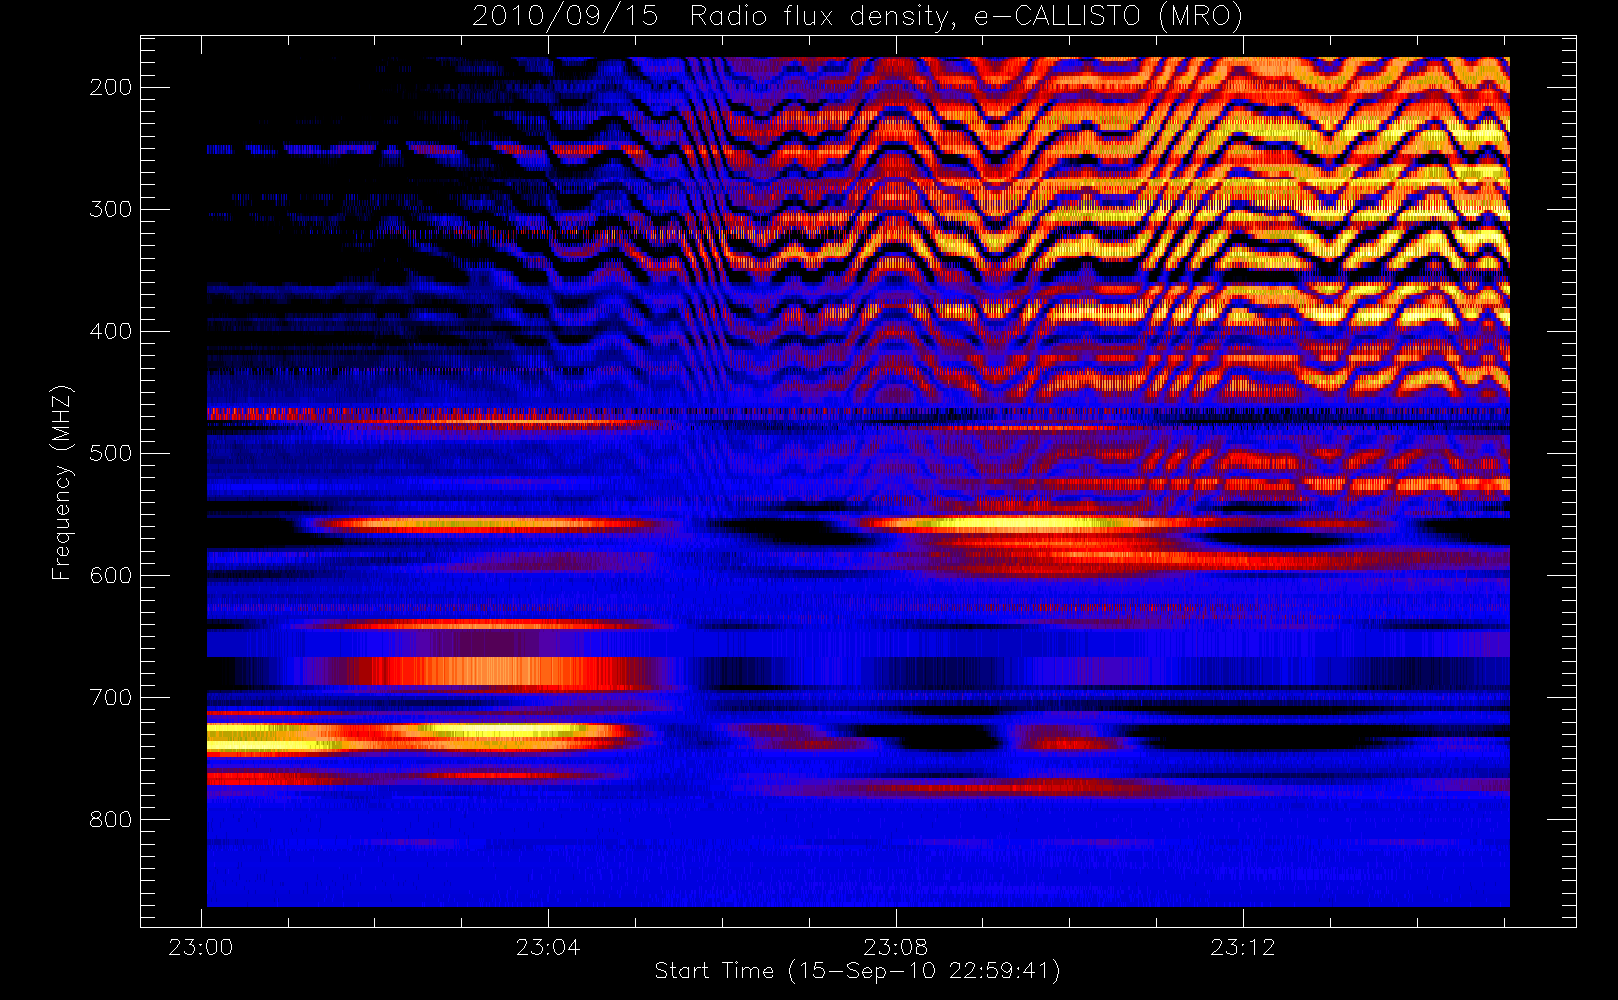1618x1000 pixels.
Task: Click the date '2010/09/15' in title
Action: (x=565, y=17)
